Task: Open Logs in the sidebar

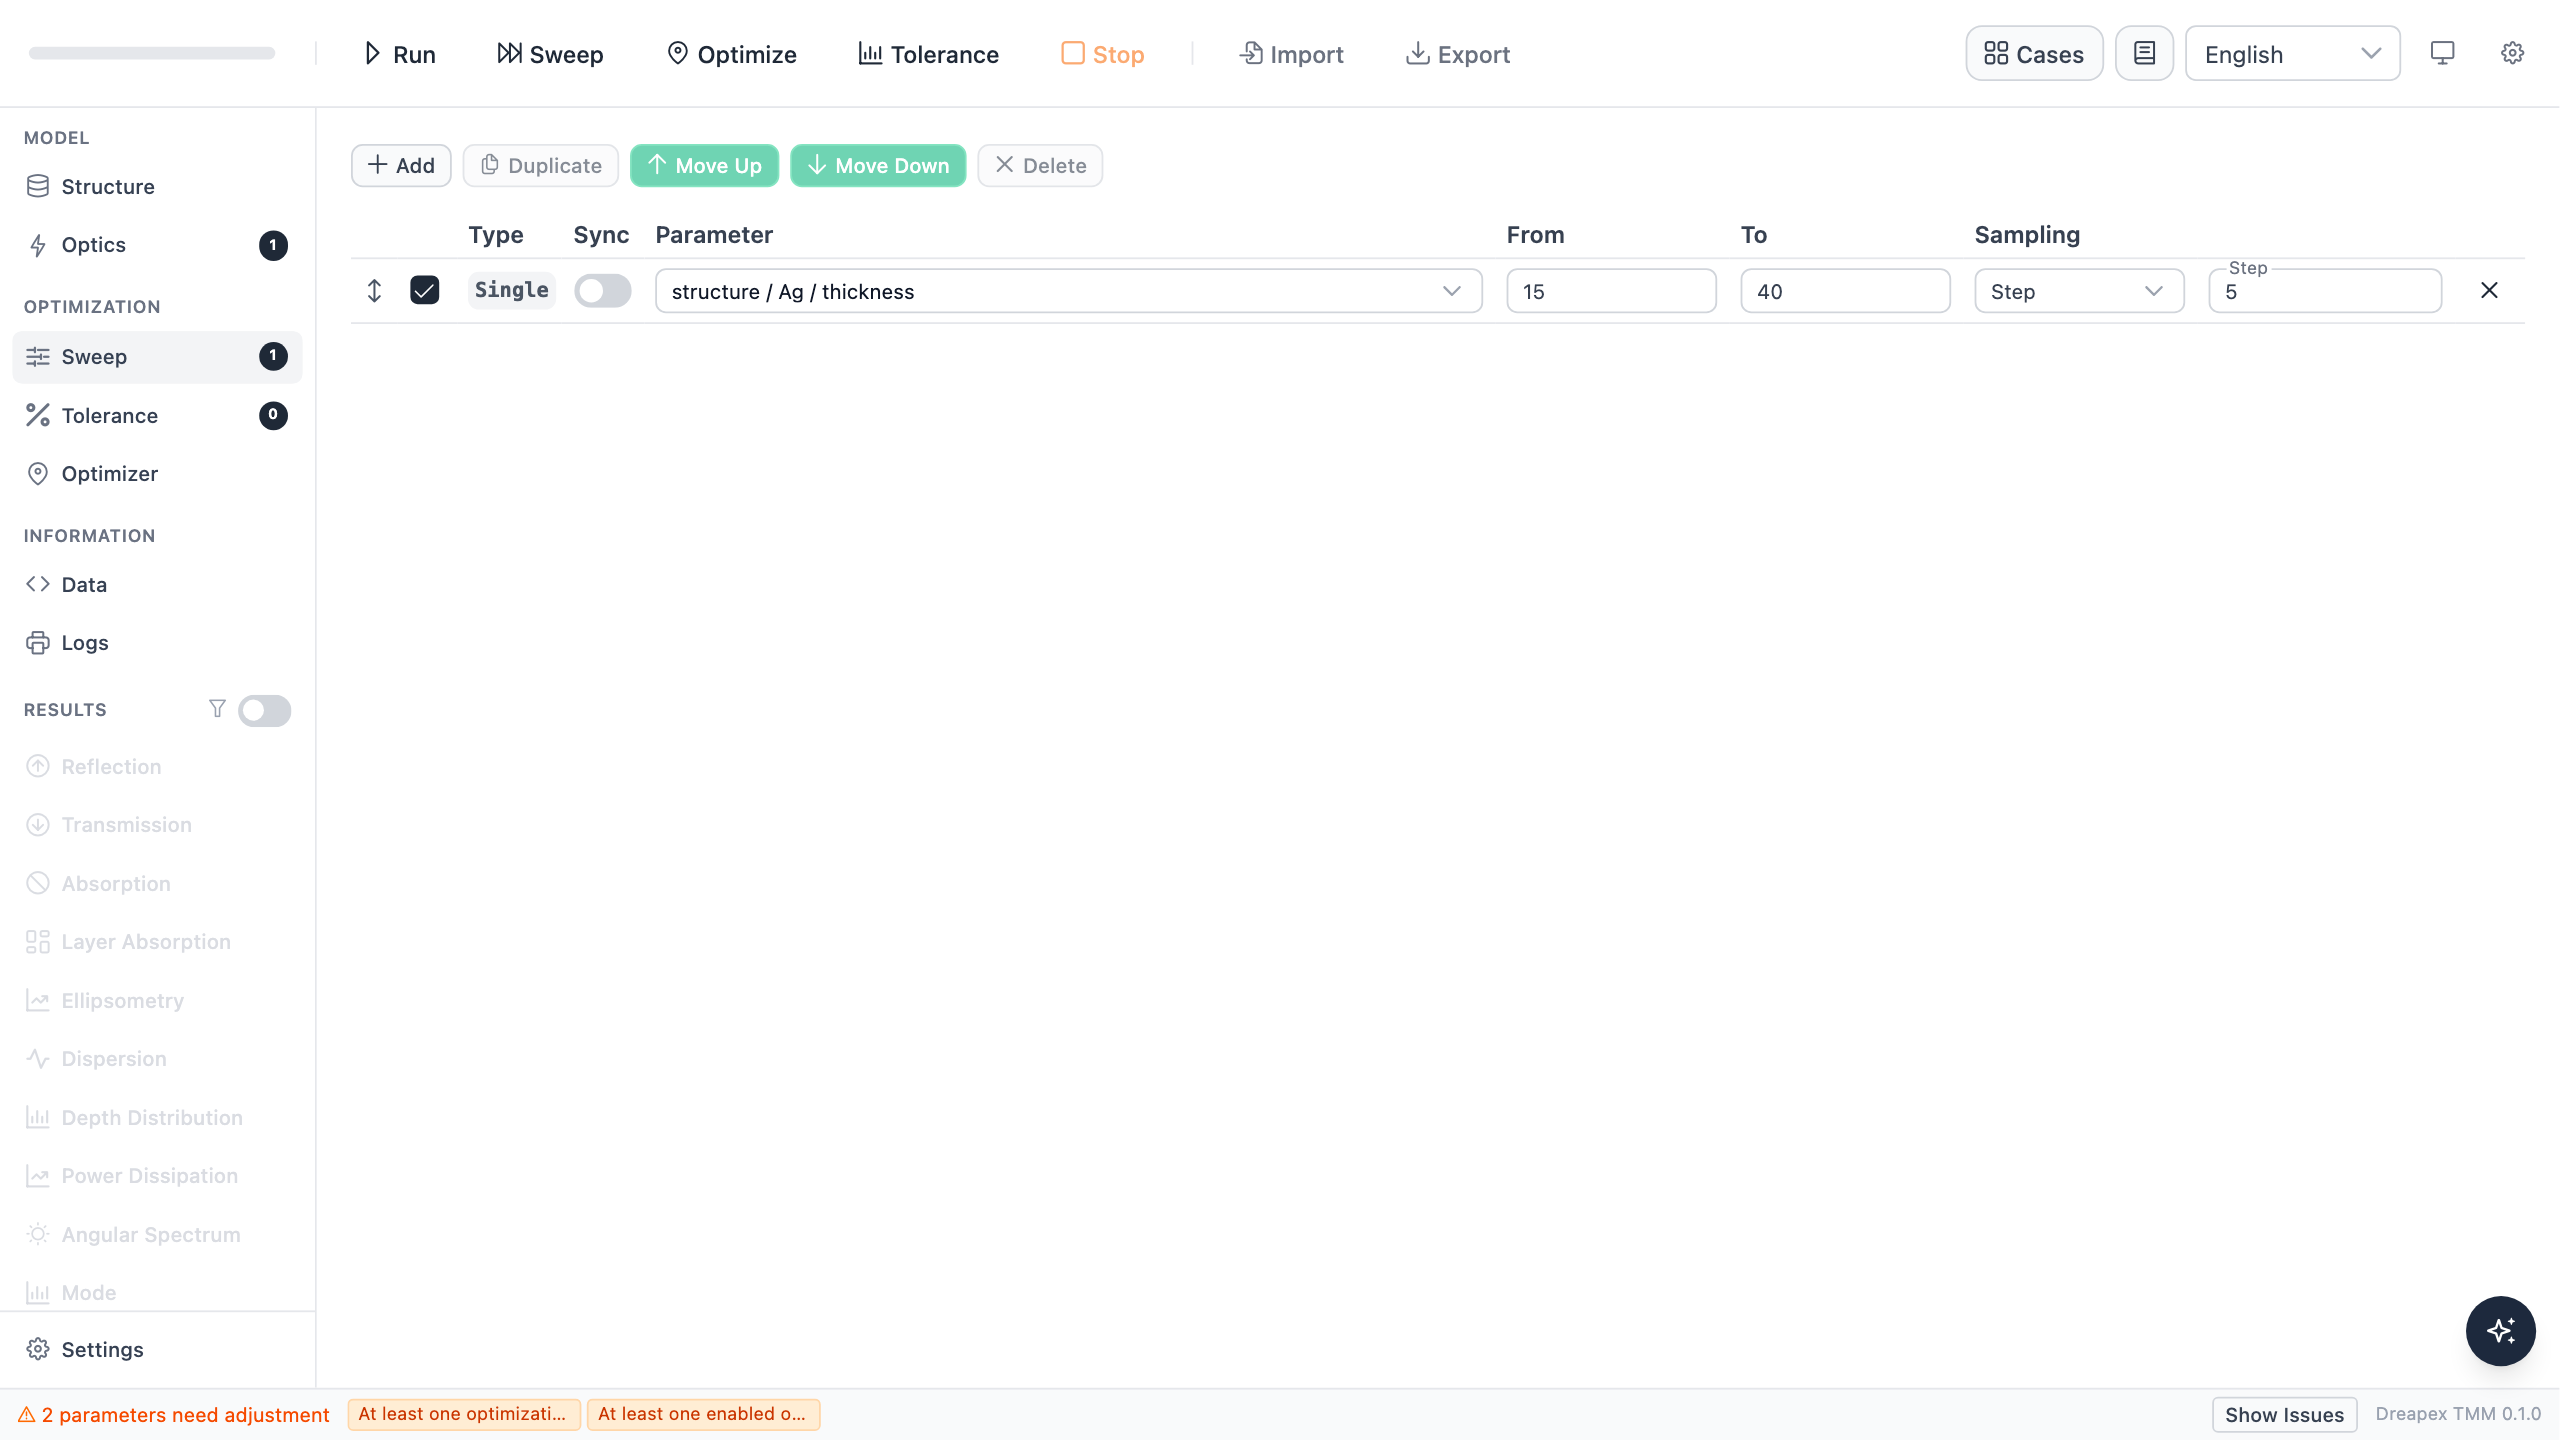Action: tap(157, 643)
